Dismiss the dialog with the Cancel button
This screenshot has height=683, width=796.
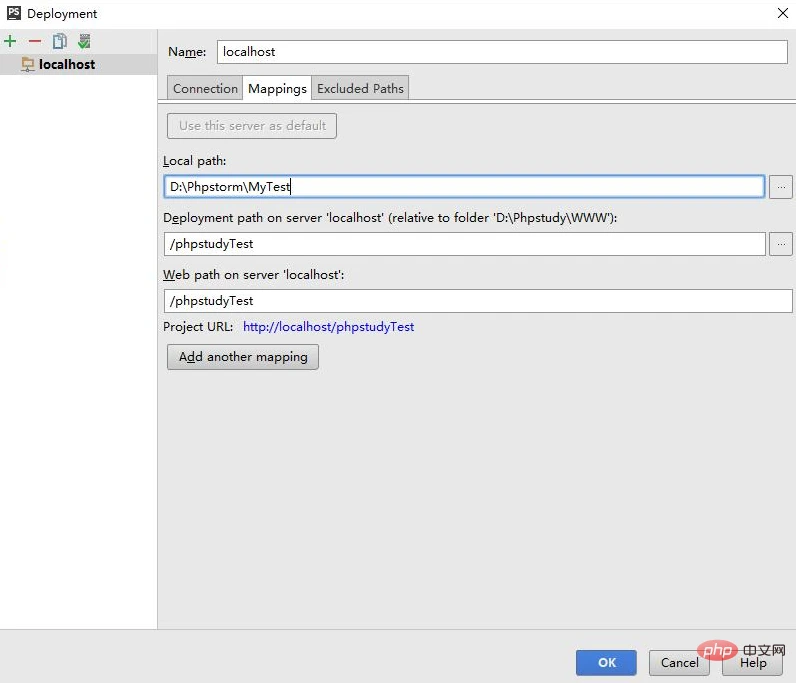[679, 662]
